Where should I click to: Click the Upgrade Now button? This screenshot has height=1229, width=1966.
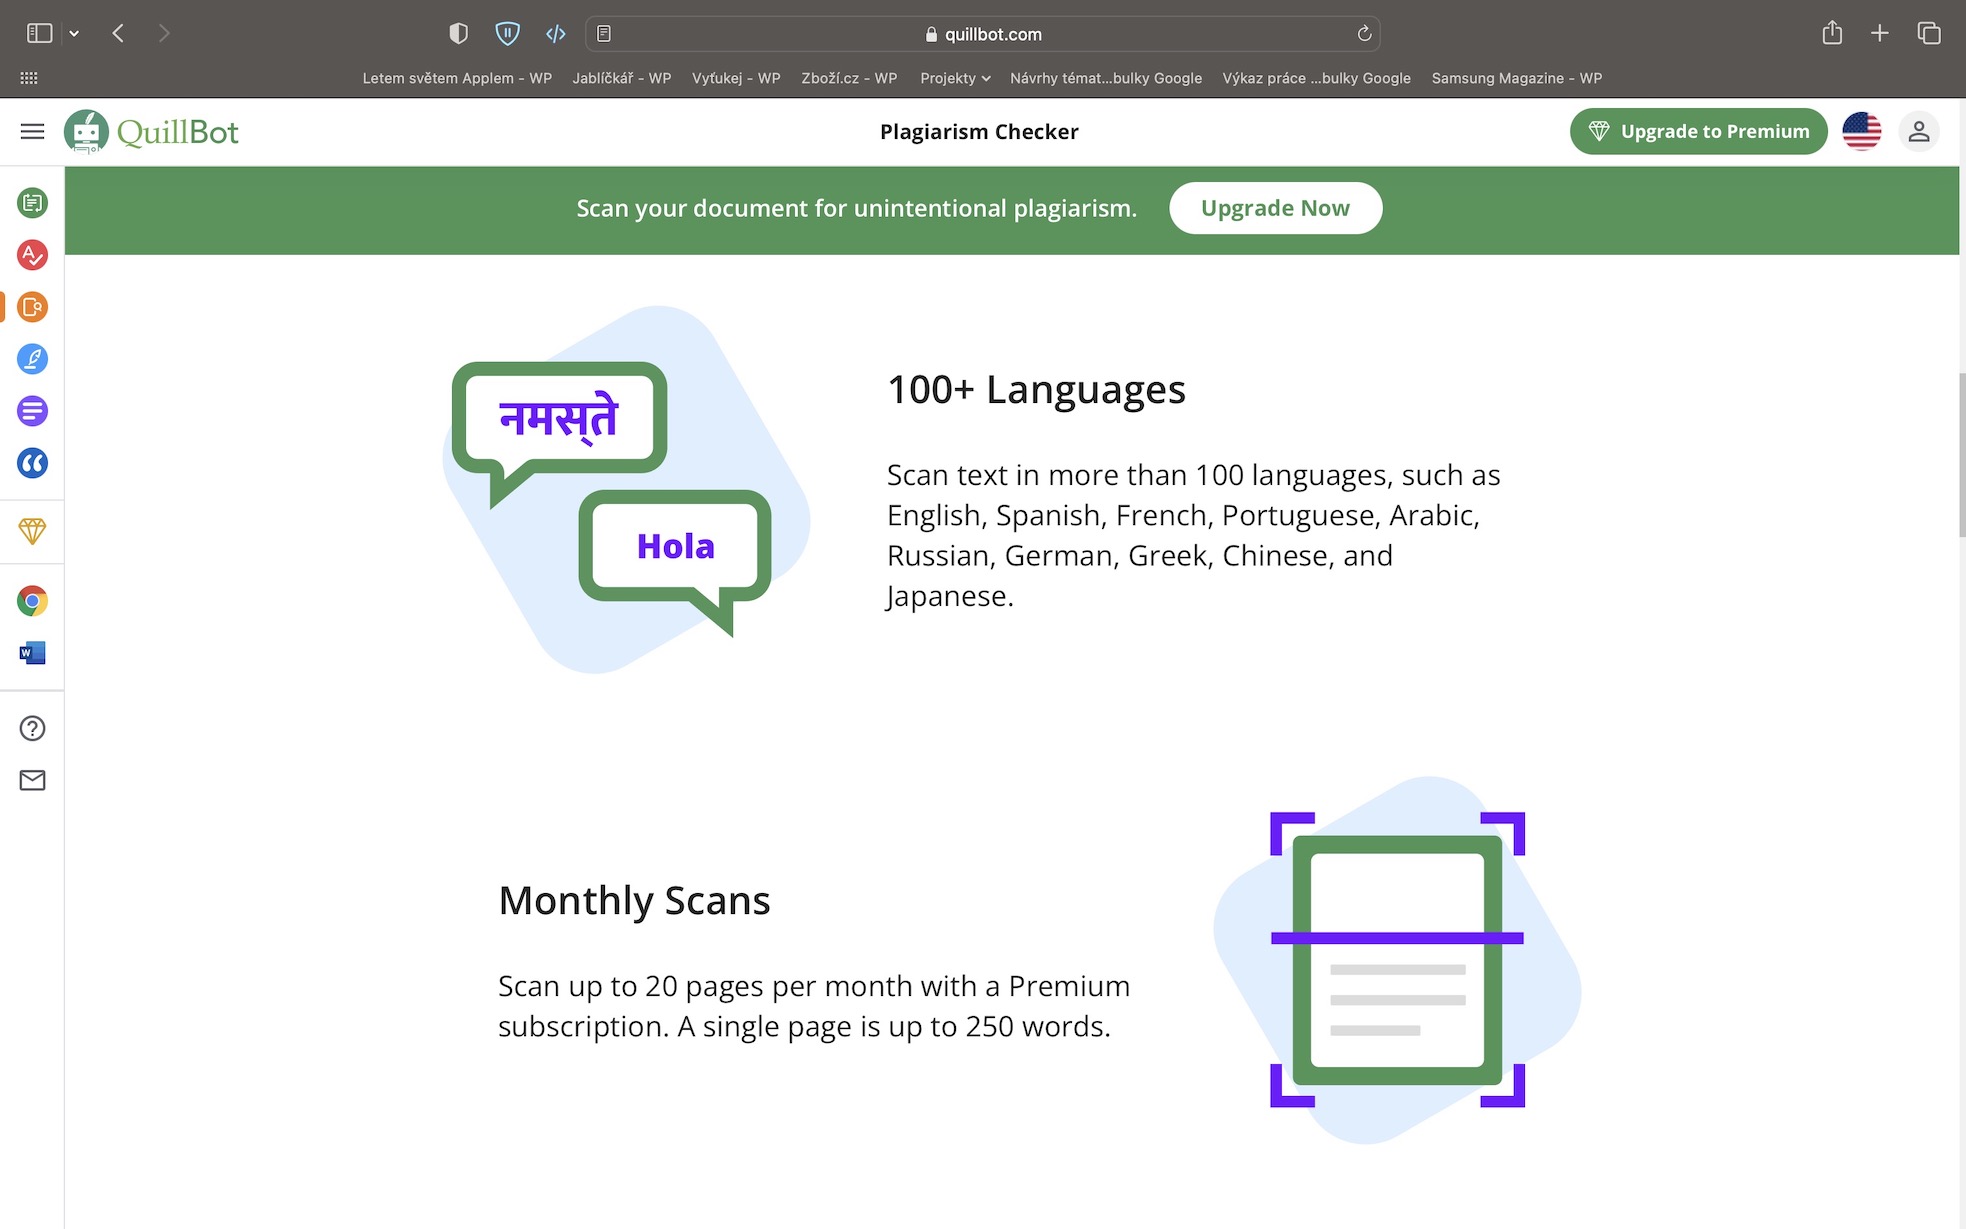tap(1275, 208)
